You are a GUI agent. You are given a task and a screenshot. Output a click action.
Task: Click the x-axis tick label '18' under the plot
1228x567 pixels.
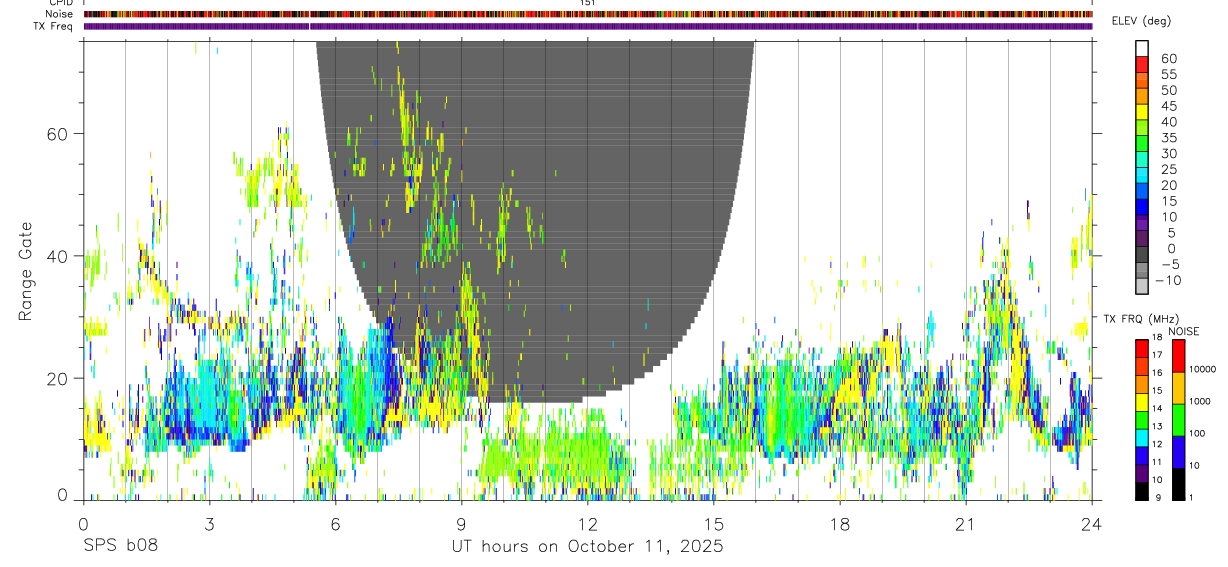click(x=840, y=523)
